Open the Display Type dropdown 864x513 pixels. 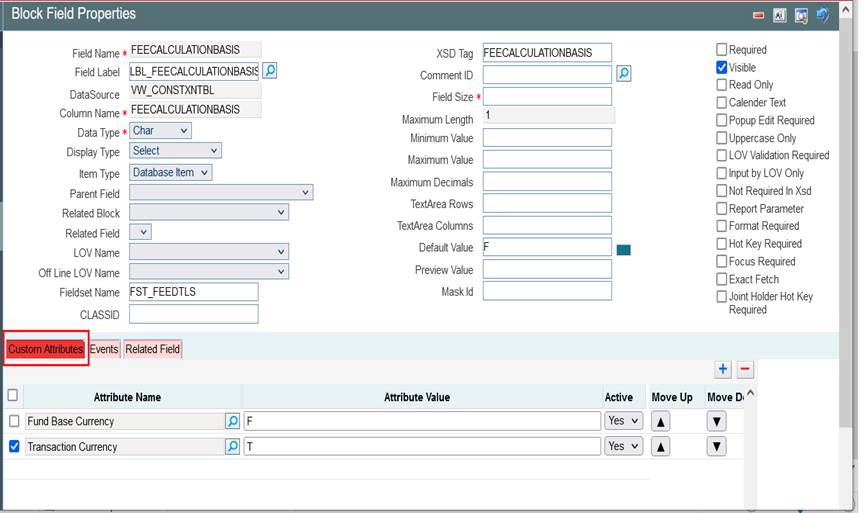[x=175, y=150]
